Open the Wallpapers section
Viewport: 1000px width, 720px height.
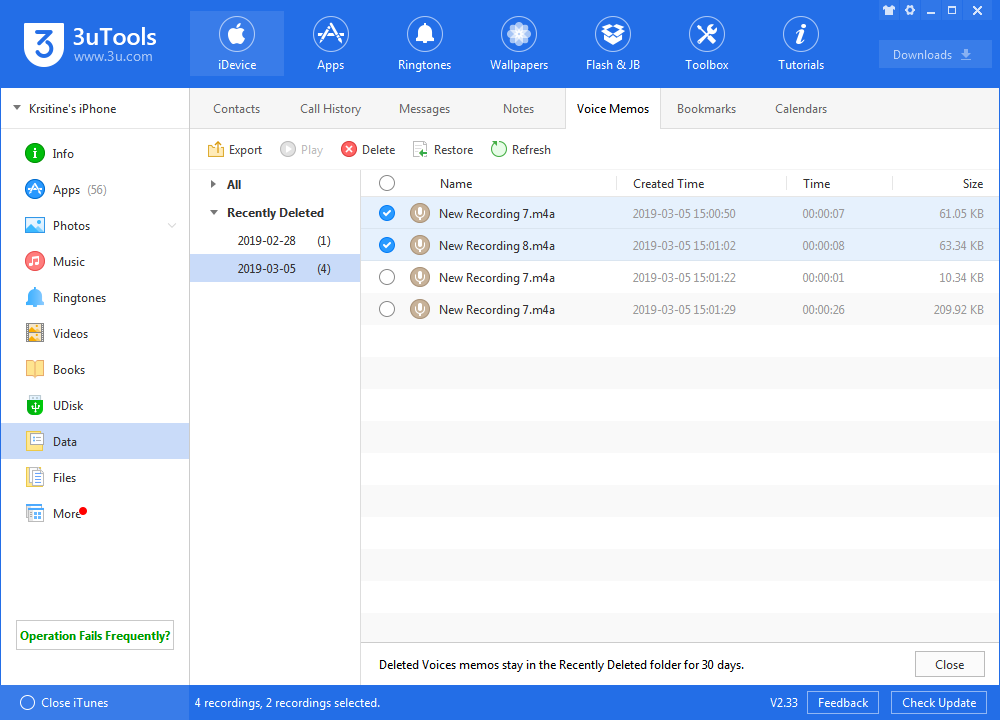pyautogui.click(x=518, y=43)
